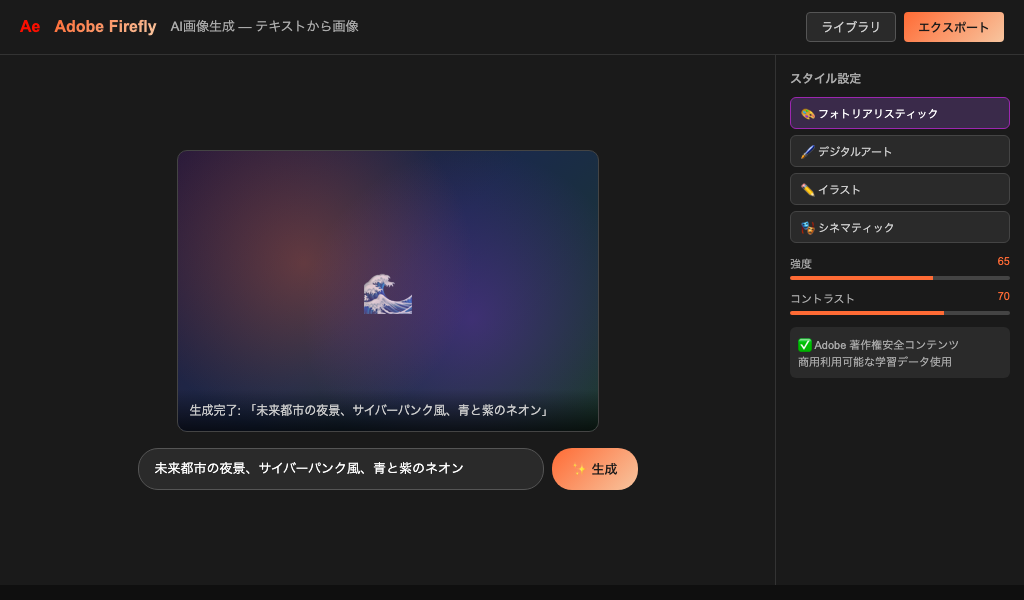Choose the イラスト style with pencil icon
This screenshot has height=600, width=1024.
click(x=899, y=189)
